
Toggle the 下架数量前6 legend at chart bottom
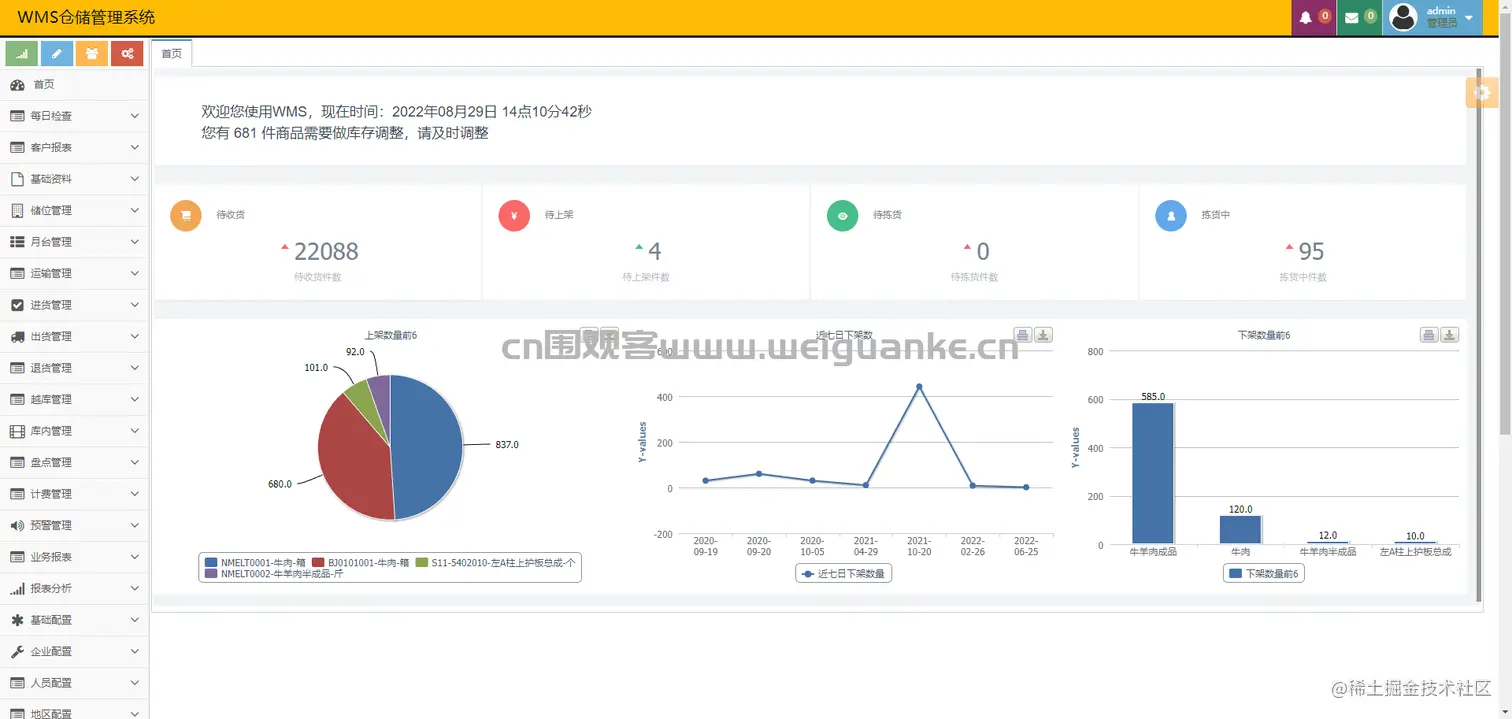pyautogui.click(x=1264, y=573)
